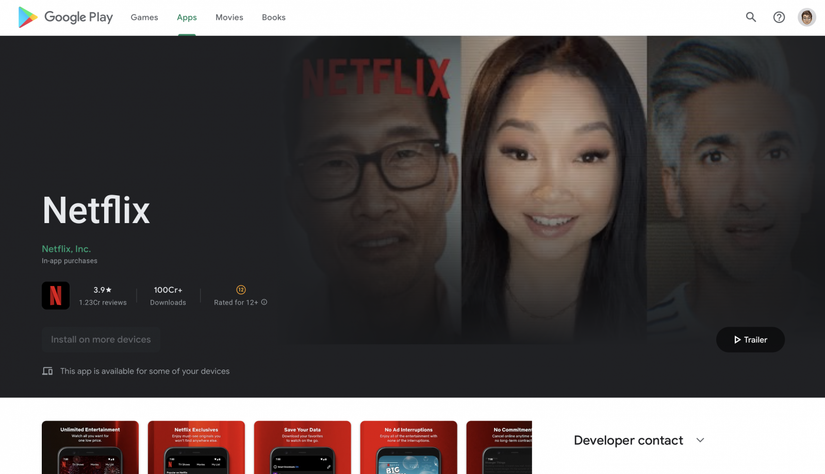
Task: Open the Save Your Data screenshot
Action: [303, 447]
